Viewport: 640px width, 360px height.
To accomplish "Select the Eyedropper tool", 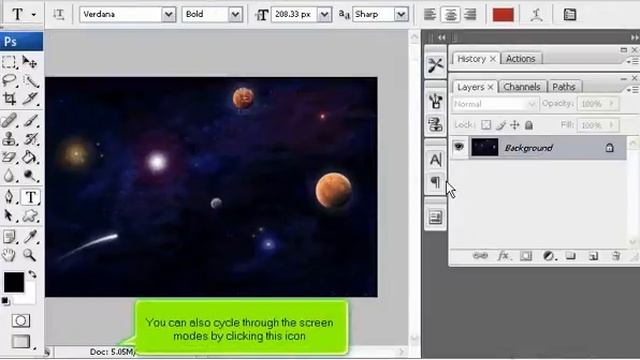I will click(x=31, y=237).
